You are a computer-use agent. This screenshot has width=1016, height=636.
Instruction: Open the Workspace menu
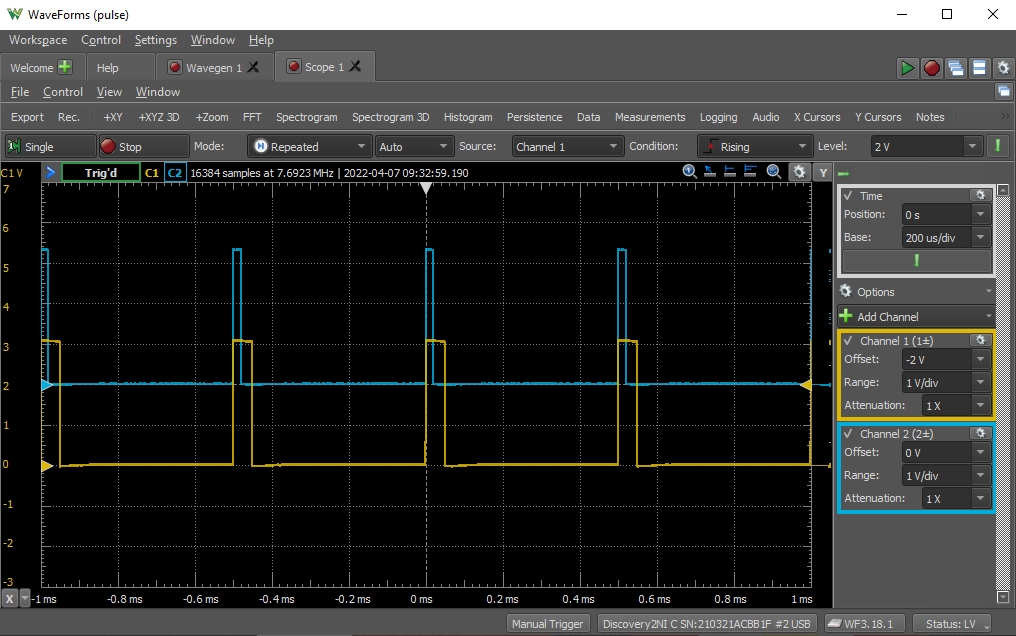38,40
